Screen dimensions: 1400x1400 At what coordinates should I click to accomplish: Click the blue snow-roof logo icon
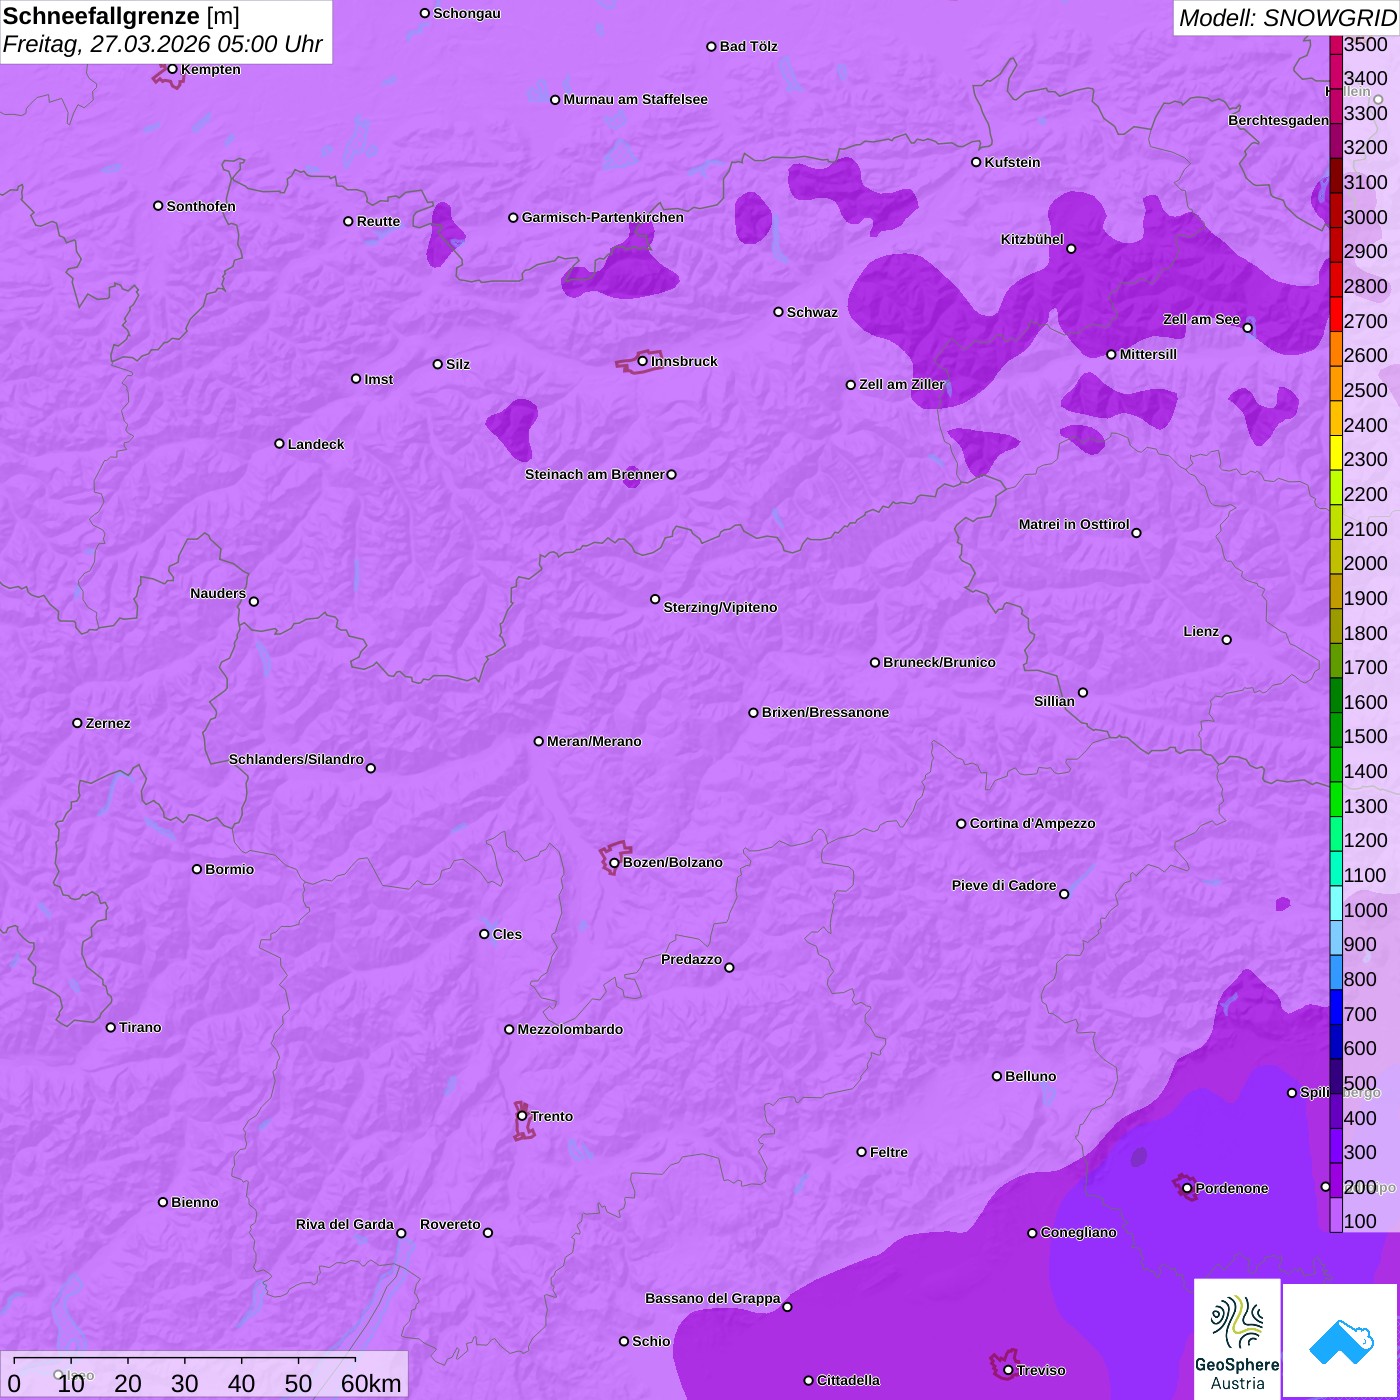(1340, 1342)
